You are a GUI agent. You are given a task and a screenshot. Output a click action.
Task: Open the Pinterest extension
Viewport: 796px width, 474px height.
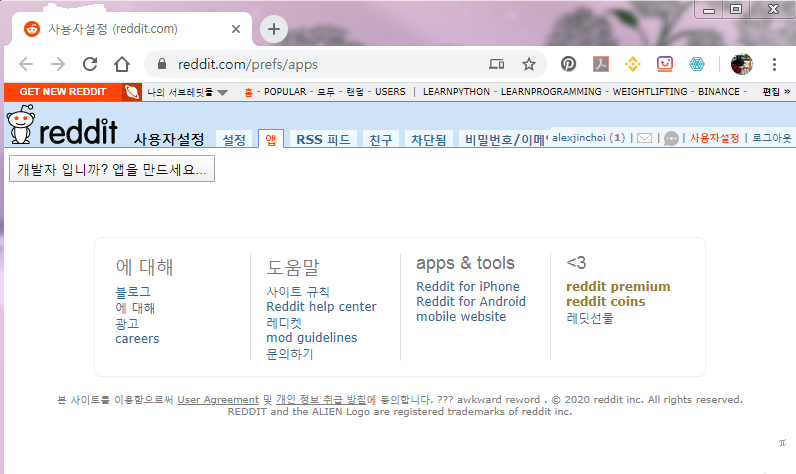coord(568,64)
